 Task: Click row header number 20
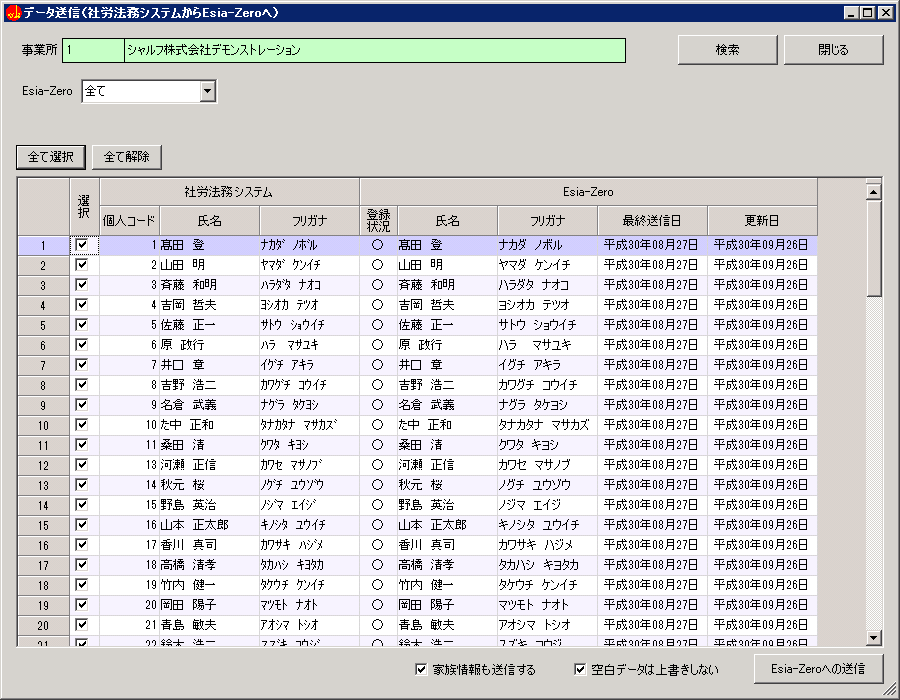[x=44, y=625]
